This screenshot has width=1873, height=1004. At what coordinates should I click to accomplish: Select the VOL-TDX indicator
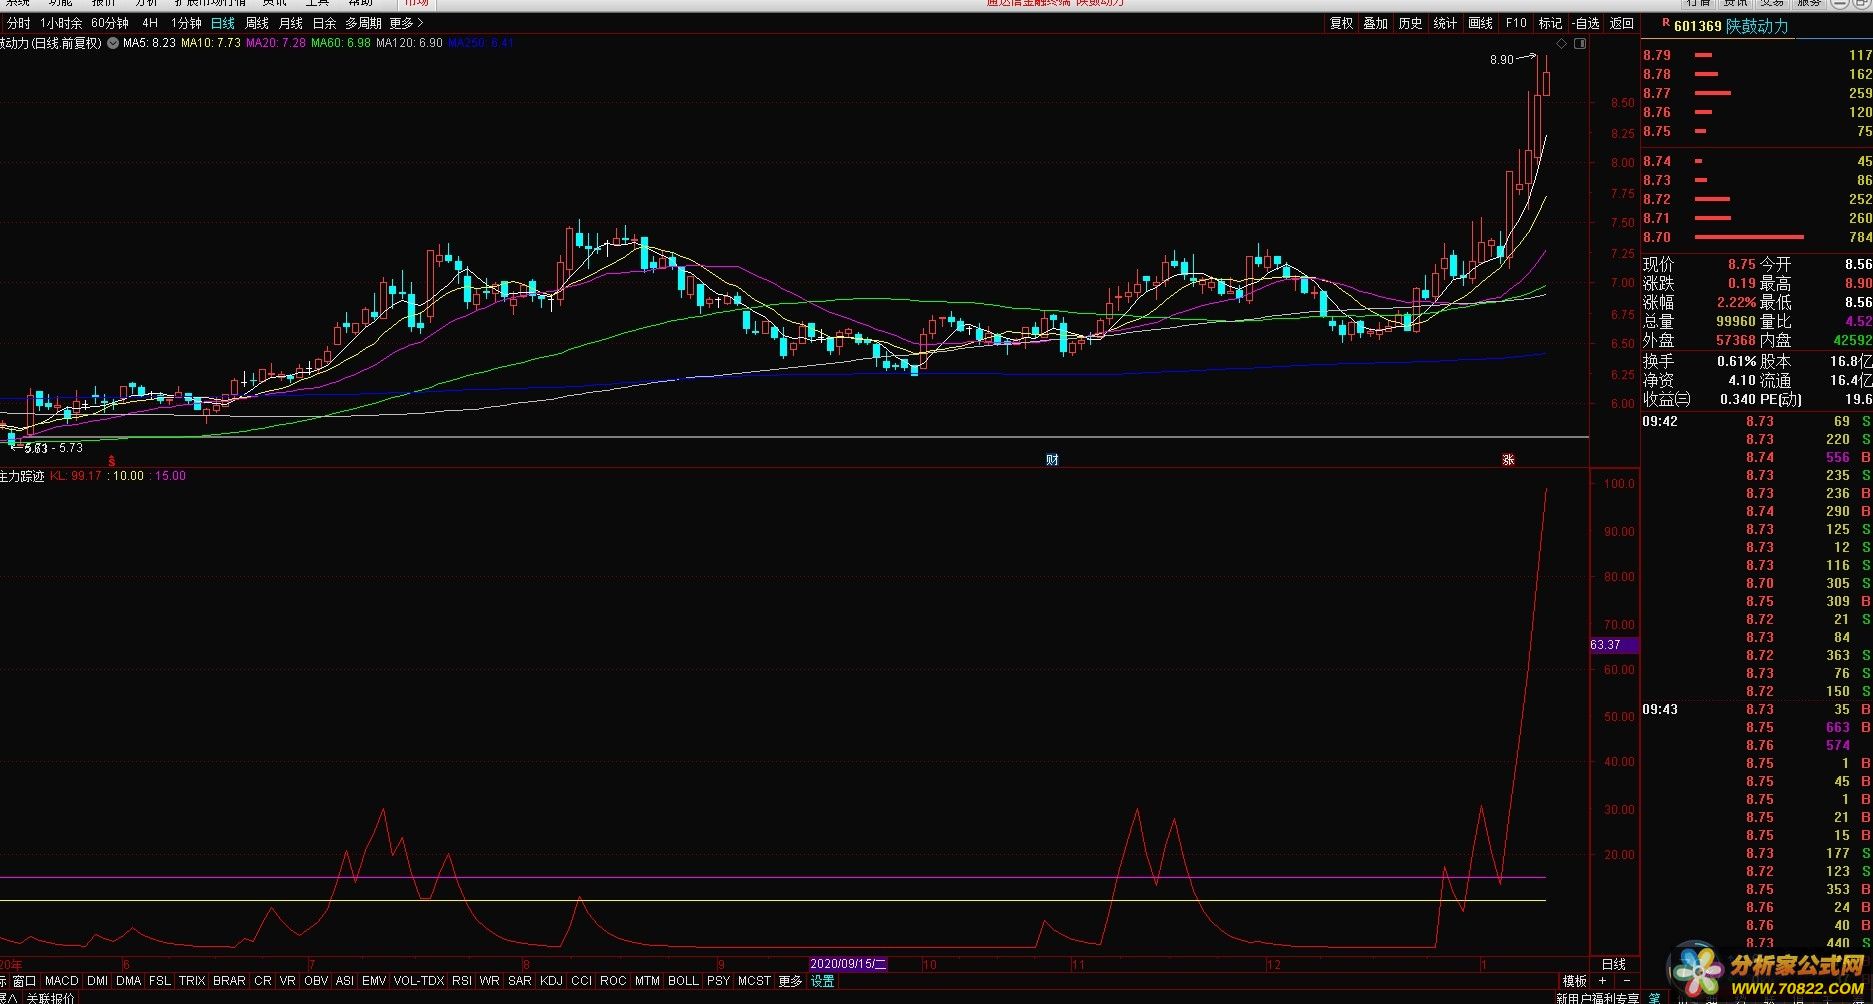tap(419, 981)
